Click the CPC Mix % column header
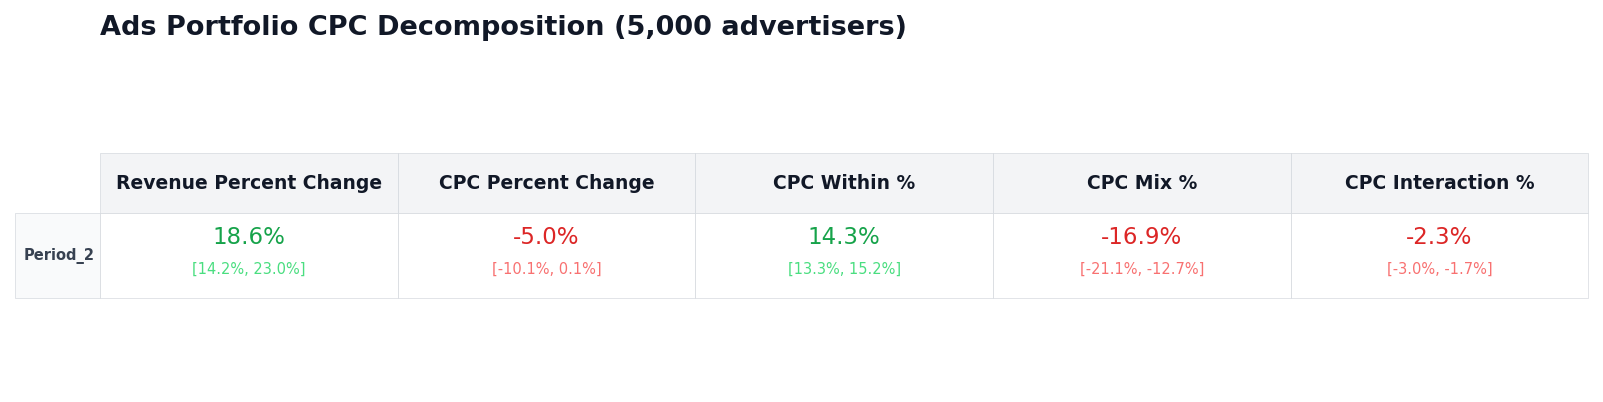The width and height of the screenshot is (1603, 402). (1141, 183)
